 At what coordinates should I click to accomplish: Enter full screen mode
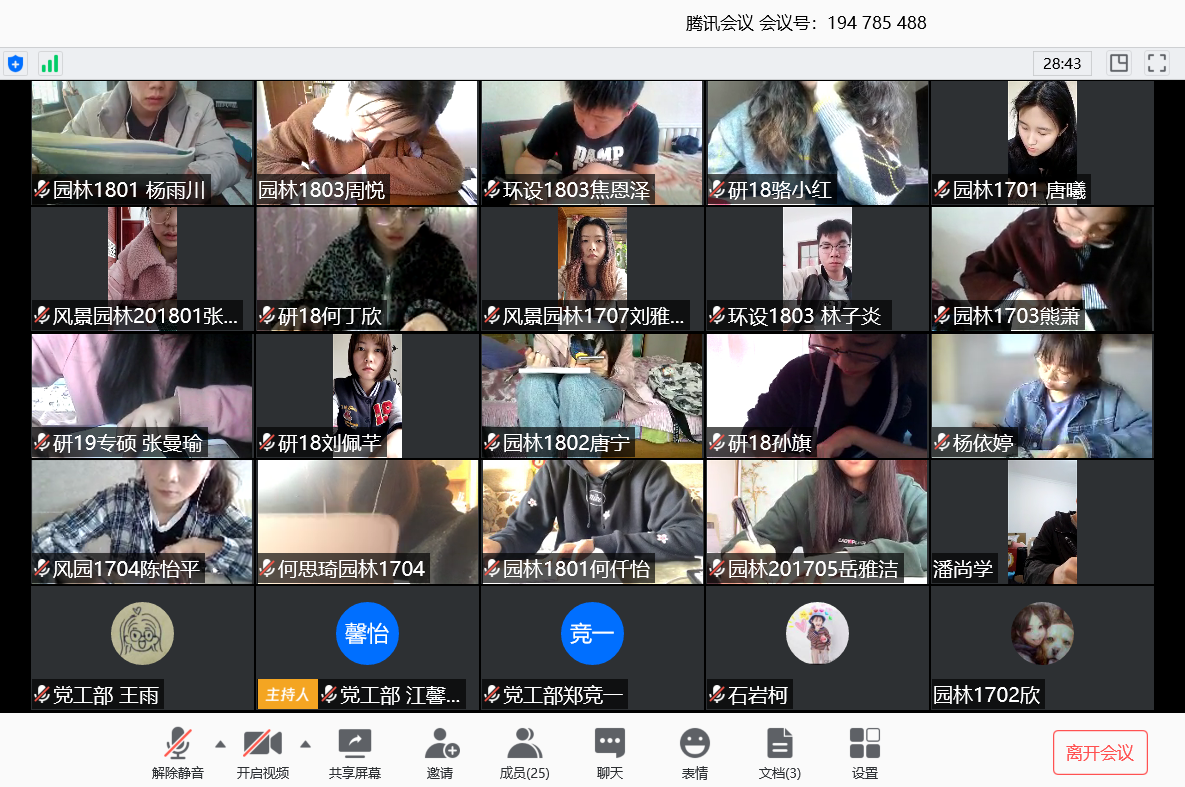(x=1157, y=64)
